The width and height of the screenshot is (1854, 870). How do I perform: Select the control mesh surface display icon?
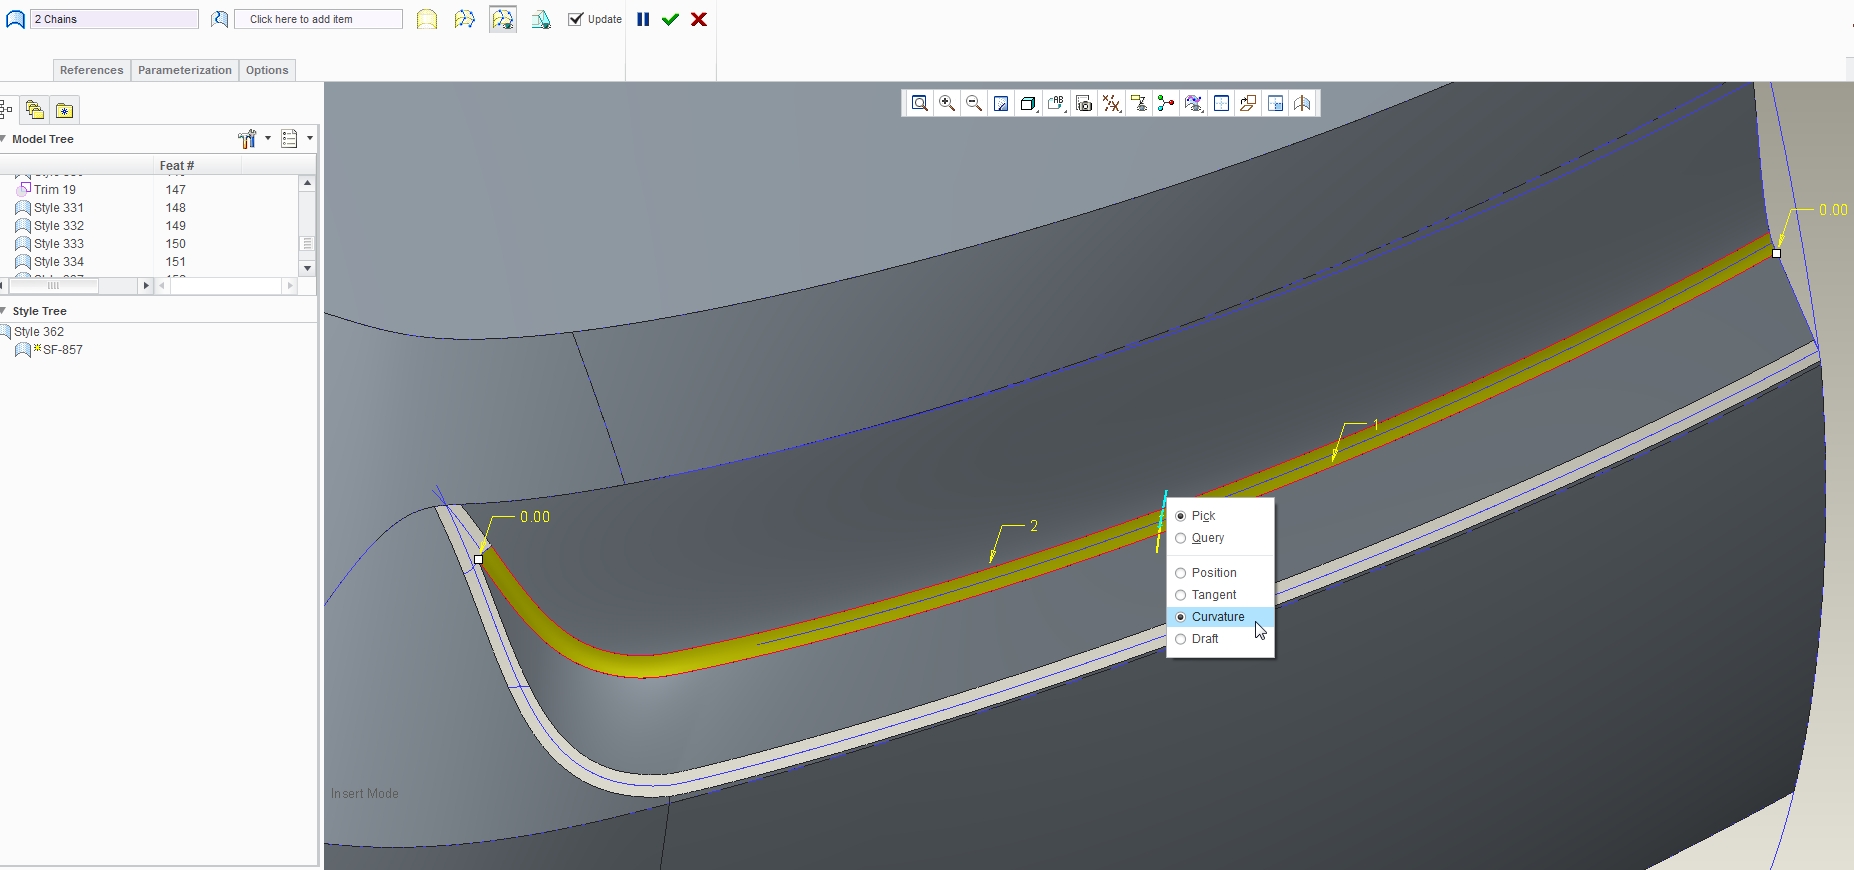(x=465, y=19)
